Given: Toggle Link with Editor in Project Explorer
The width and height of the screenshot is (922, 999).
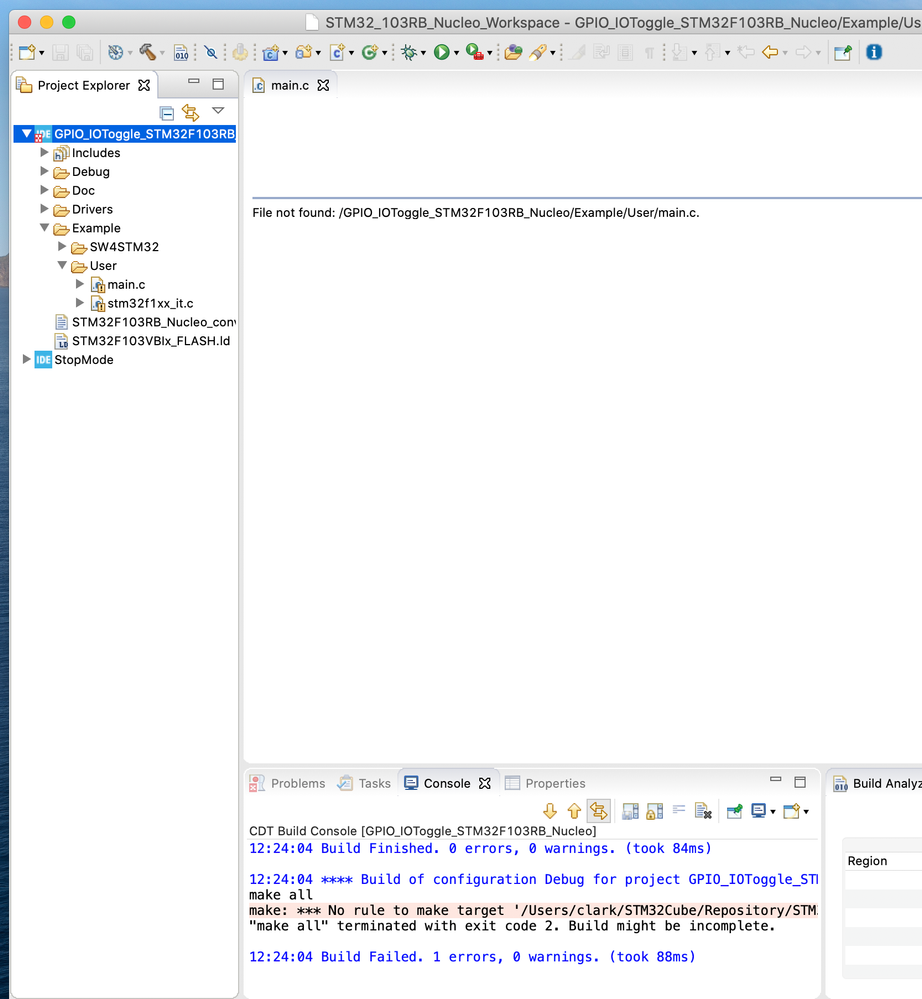Looking at the screenshot, I should tap(191, 113).
